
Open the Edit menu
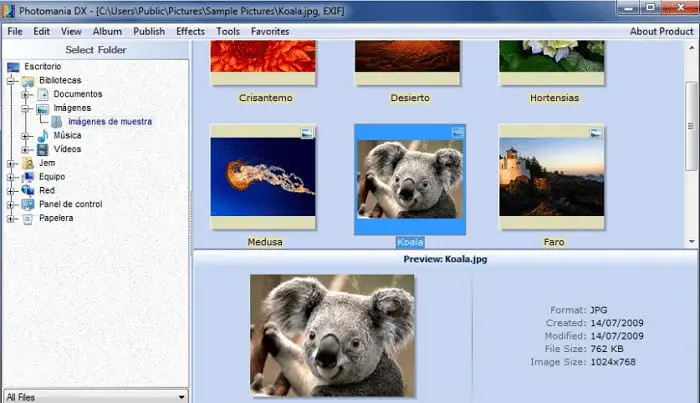click(x=42, y=31)
